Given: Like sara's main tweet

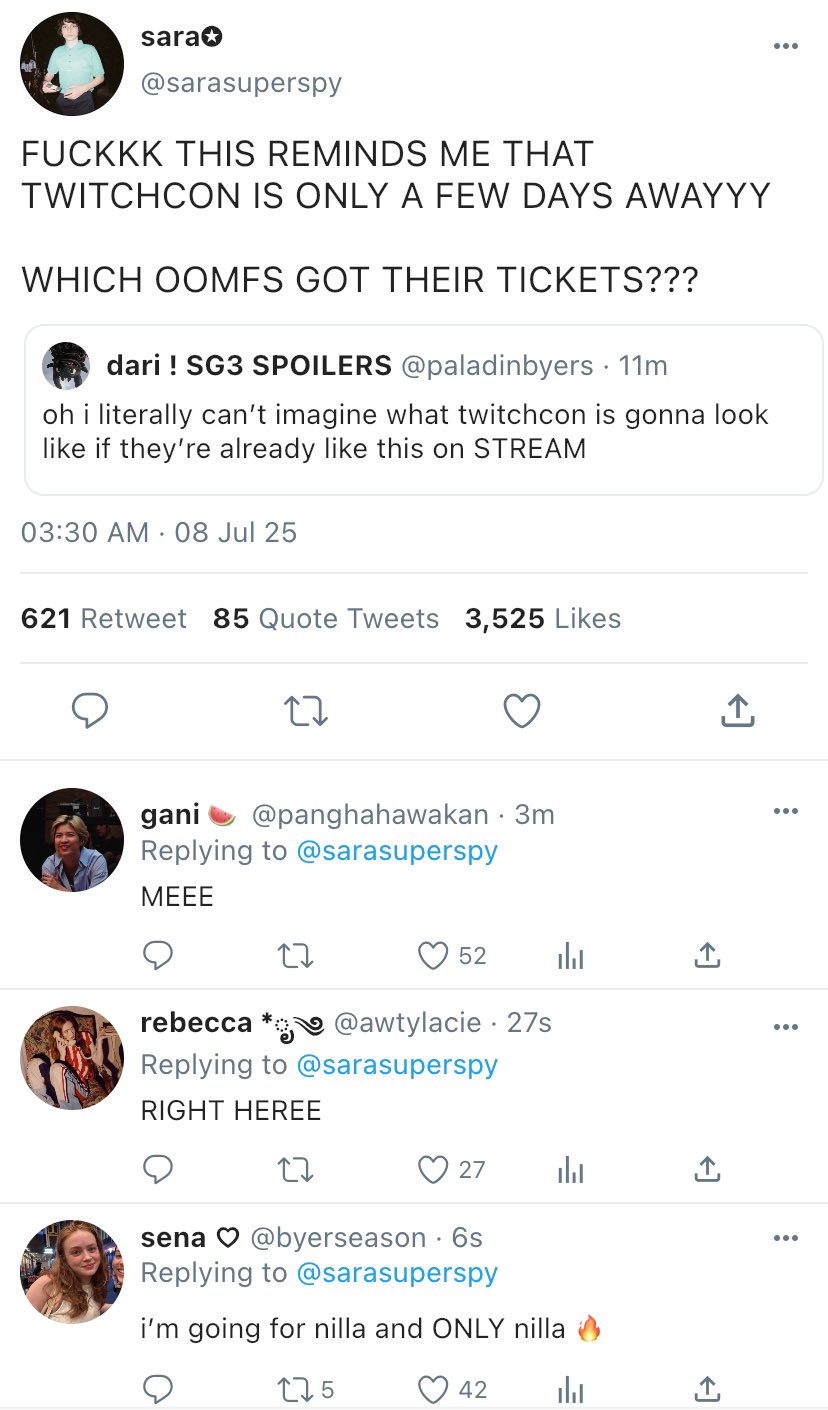Looking at the screenshot, I should coord(521,711).
